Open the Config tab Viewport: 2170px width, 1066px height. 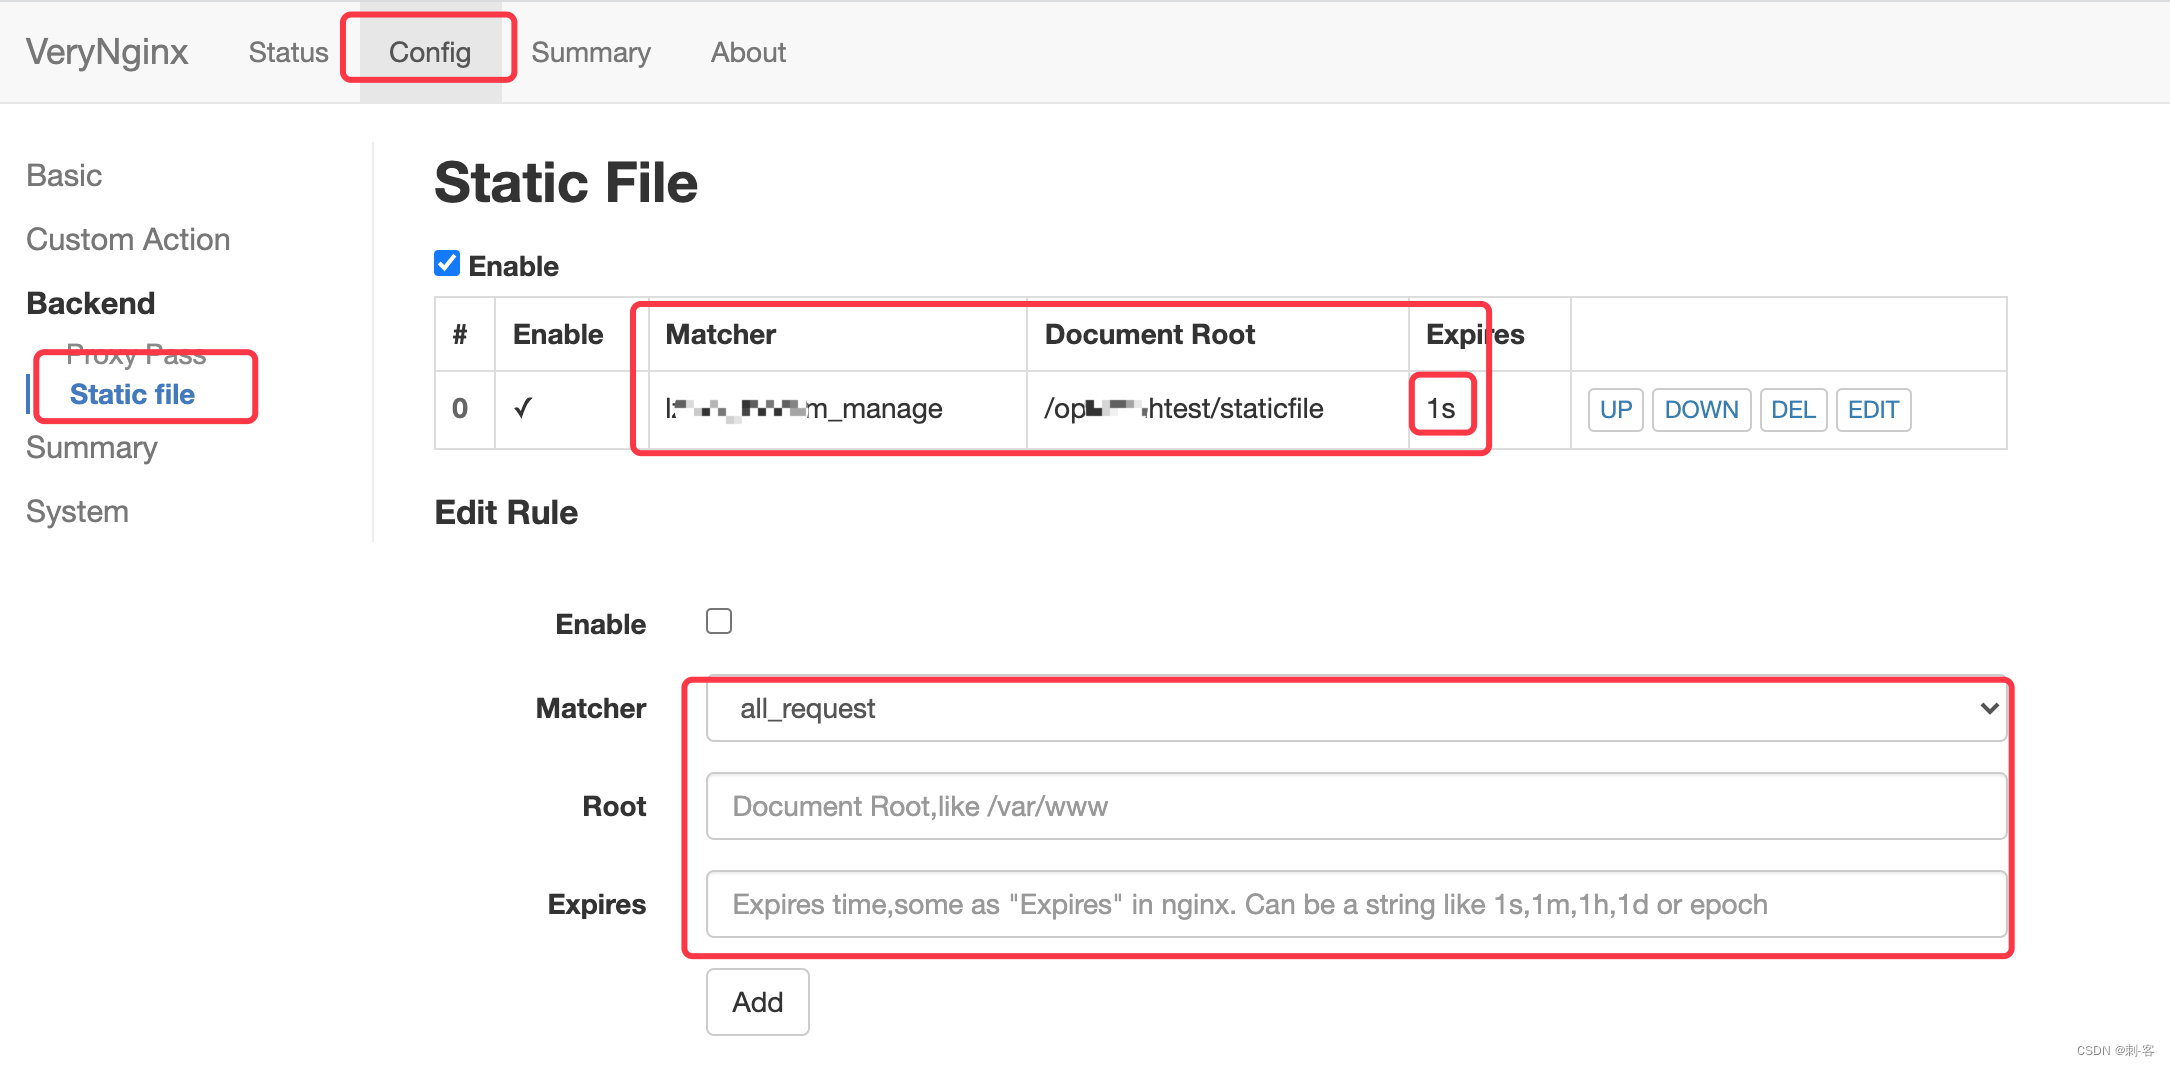(430, 52)
